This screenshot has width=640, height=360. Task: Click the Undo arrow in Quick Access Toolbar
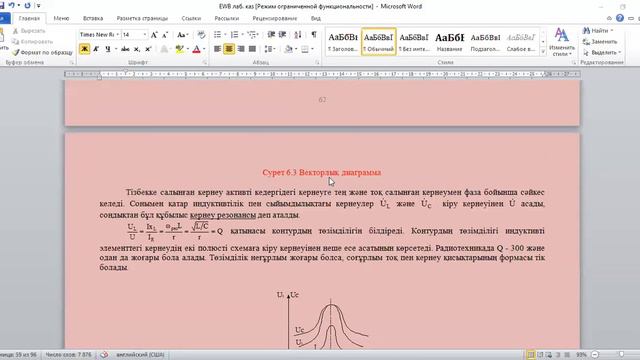(12, 5)
